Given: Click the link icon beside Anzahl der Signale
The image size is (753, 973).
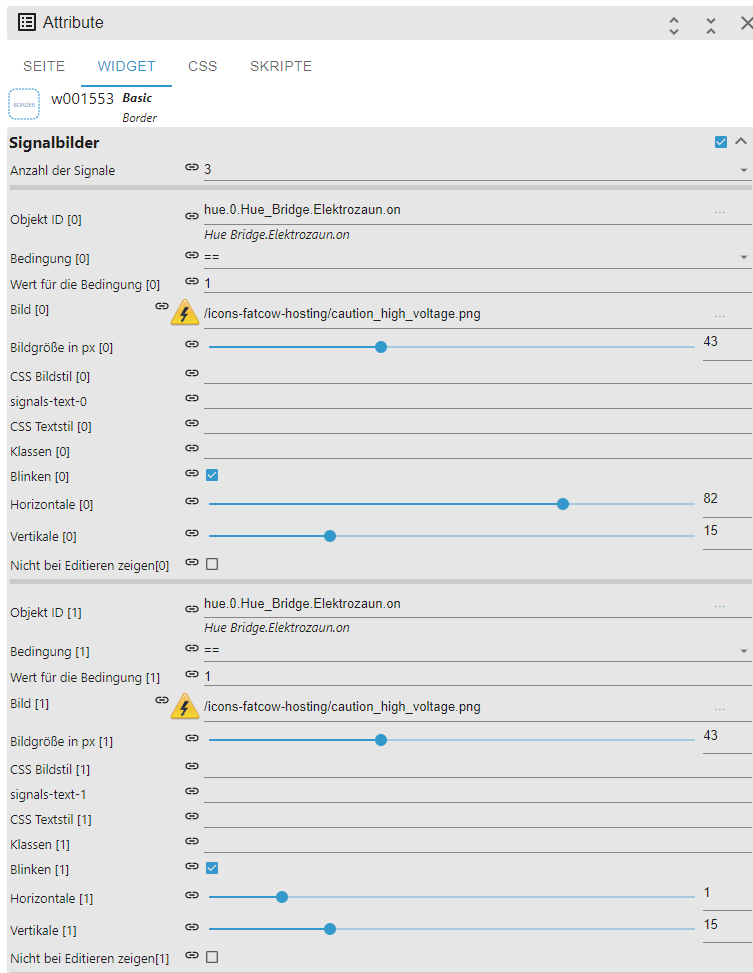Looking at the screenshot, I should pyautogui.click(x=192, y=169).
